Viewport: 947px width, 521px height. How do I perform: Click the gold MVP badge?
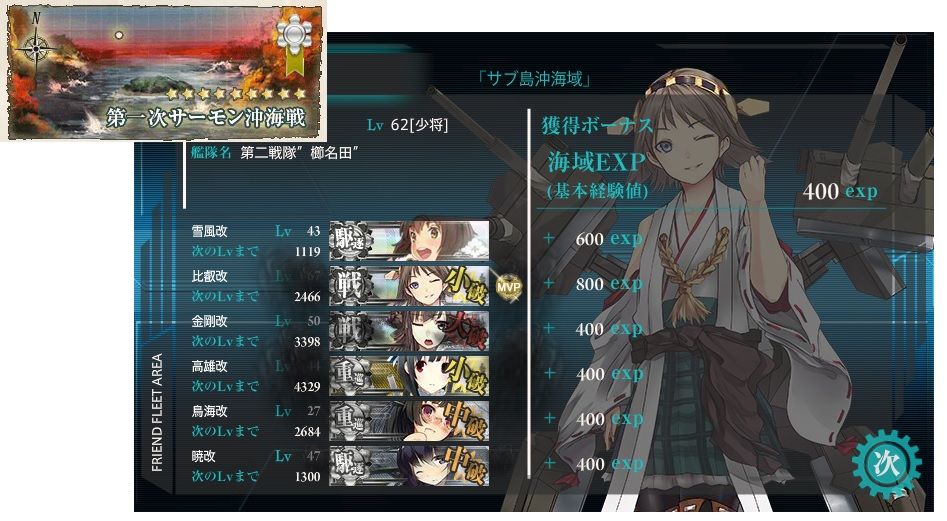point(508,287)
